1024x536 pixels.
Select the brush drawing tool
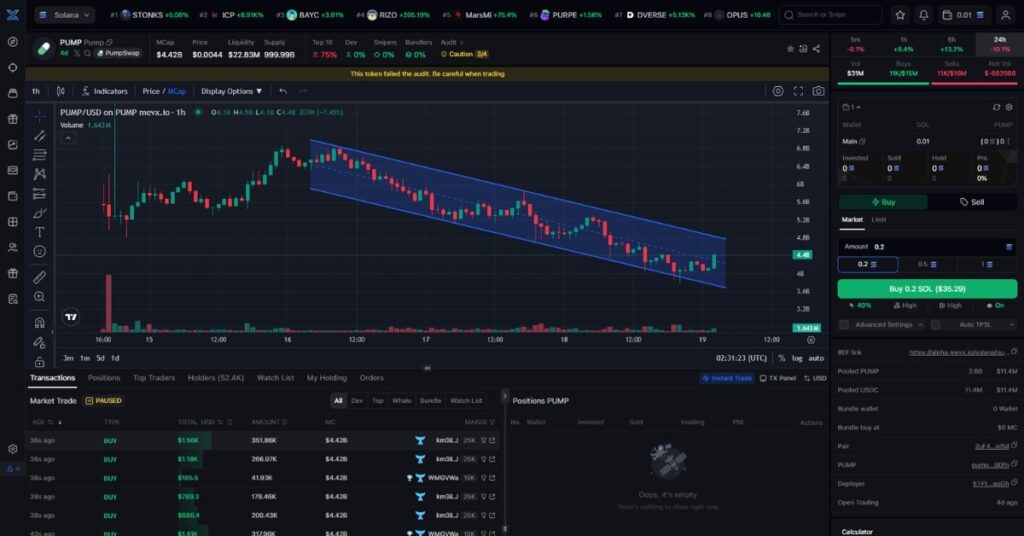point(40,213)
